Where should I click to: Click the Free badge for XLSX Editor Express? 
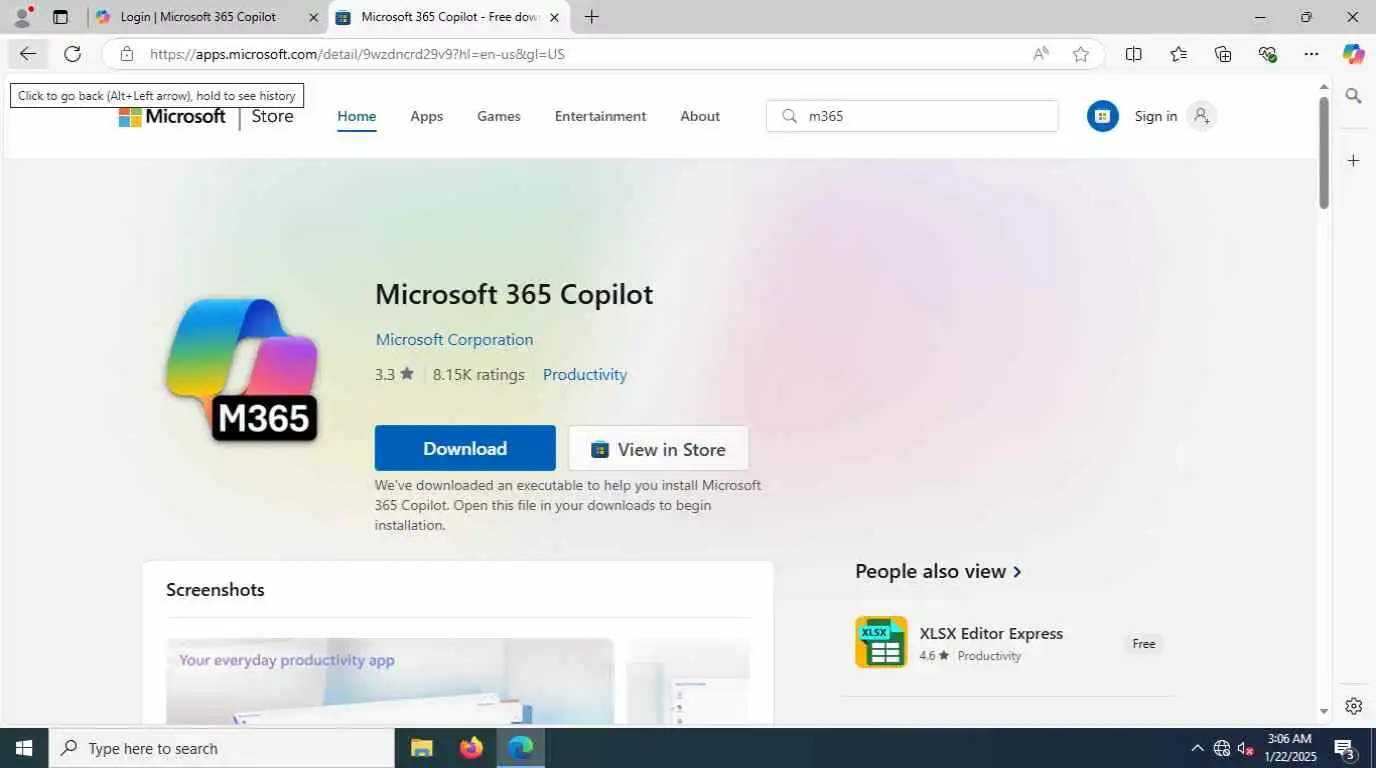click(x=1144, y=644)
